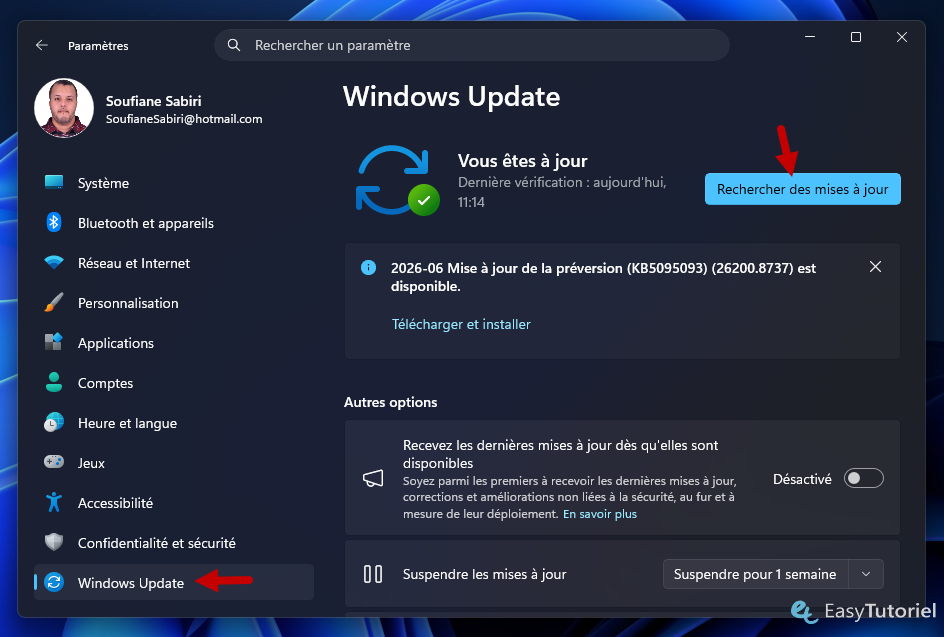
Task: Open the user profile picture
Action: pyautogui.click(x=64, y=108)
